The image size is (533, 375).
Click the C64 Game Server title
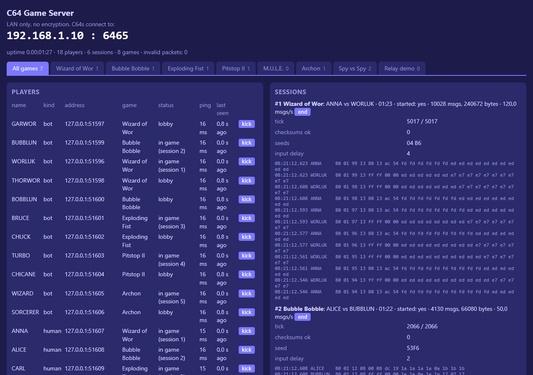point(40,13)
